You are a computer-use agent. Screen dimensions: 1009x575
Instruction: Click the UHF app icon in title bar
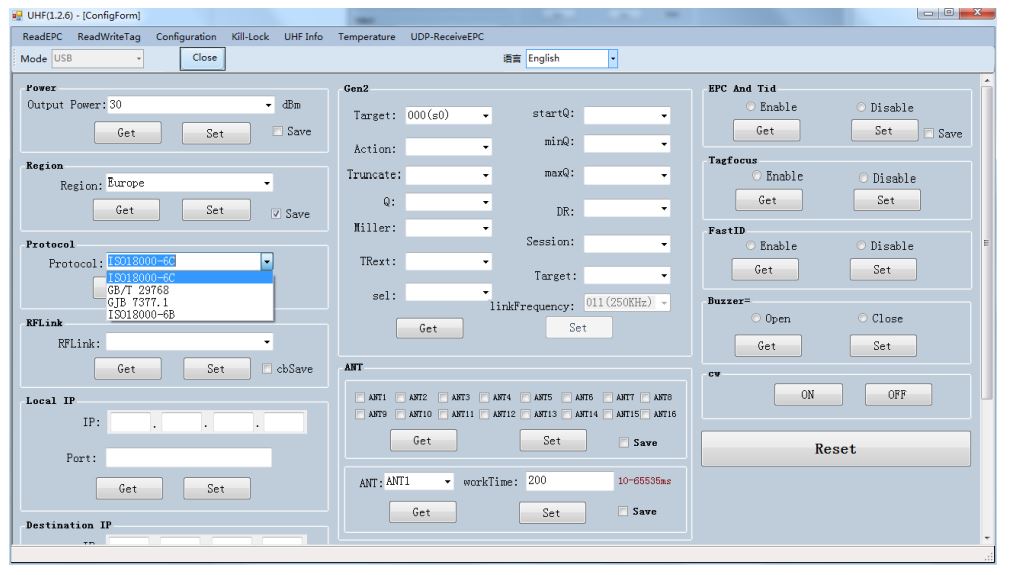tap(17, 15)
